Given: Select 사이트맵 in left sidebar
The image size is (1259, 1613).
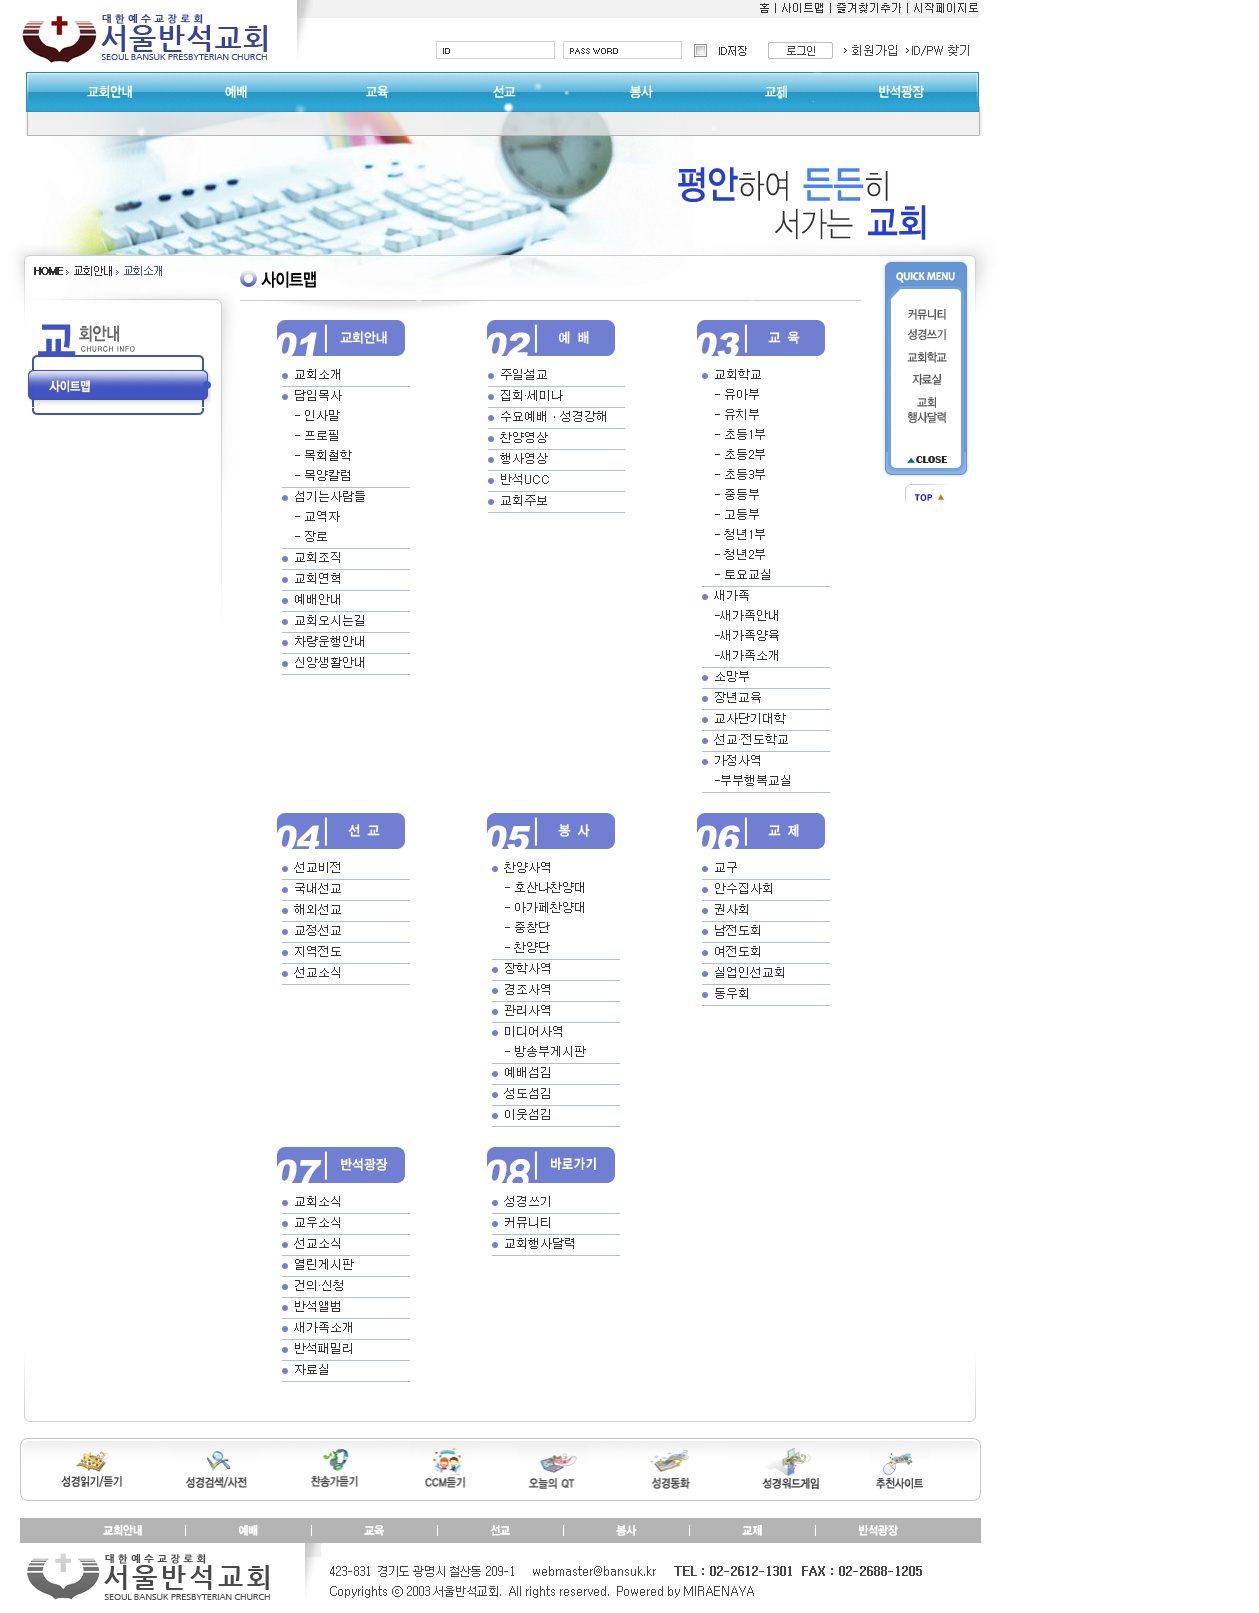Looking at the screenshot, I should coord(118,386).
